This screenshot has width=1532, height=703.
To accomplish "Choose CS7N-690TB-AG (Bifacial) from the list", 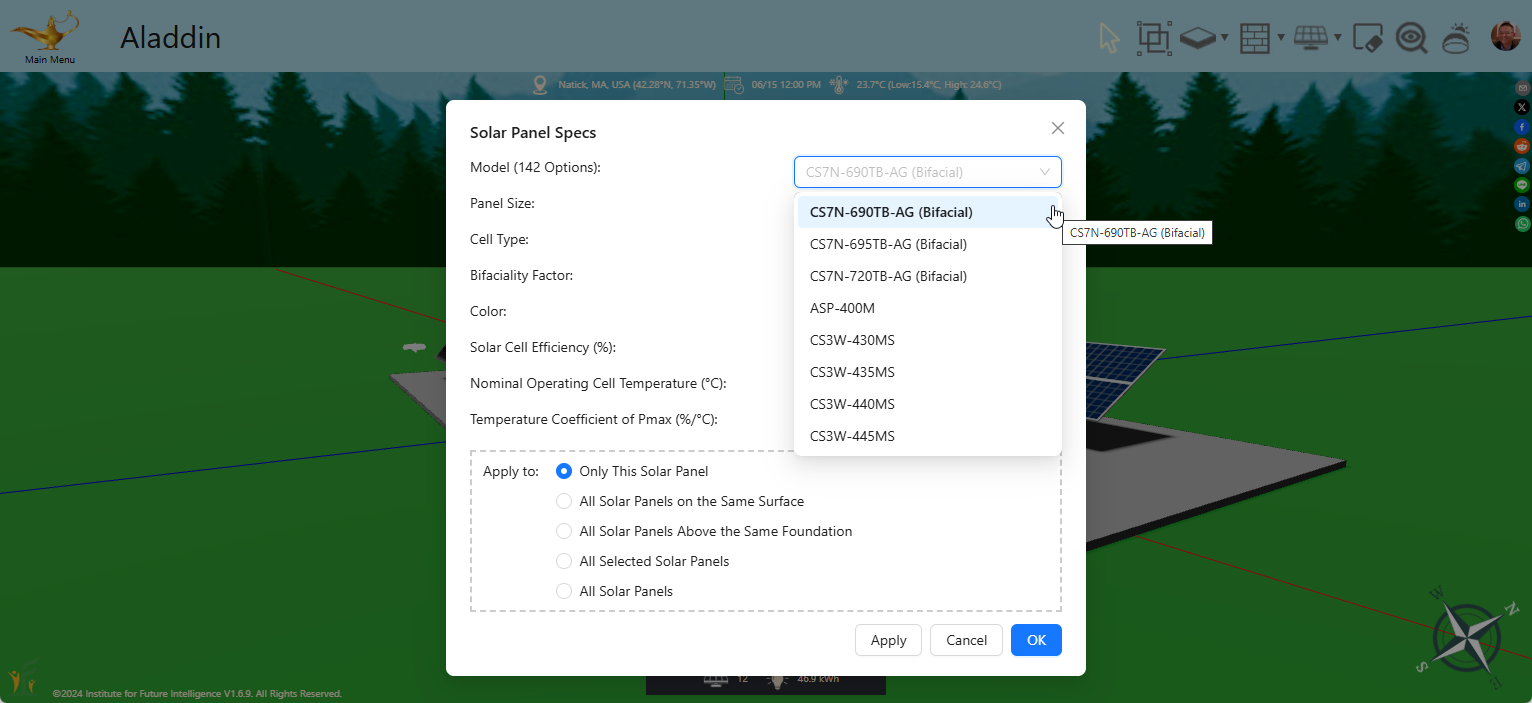I will 928,212.
